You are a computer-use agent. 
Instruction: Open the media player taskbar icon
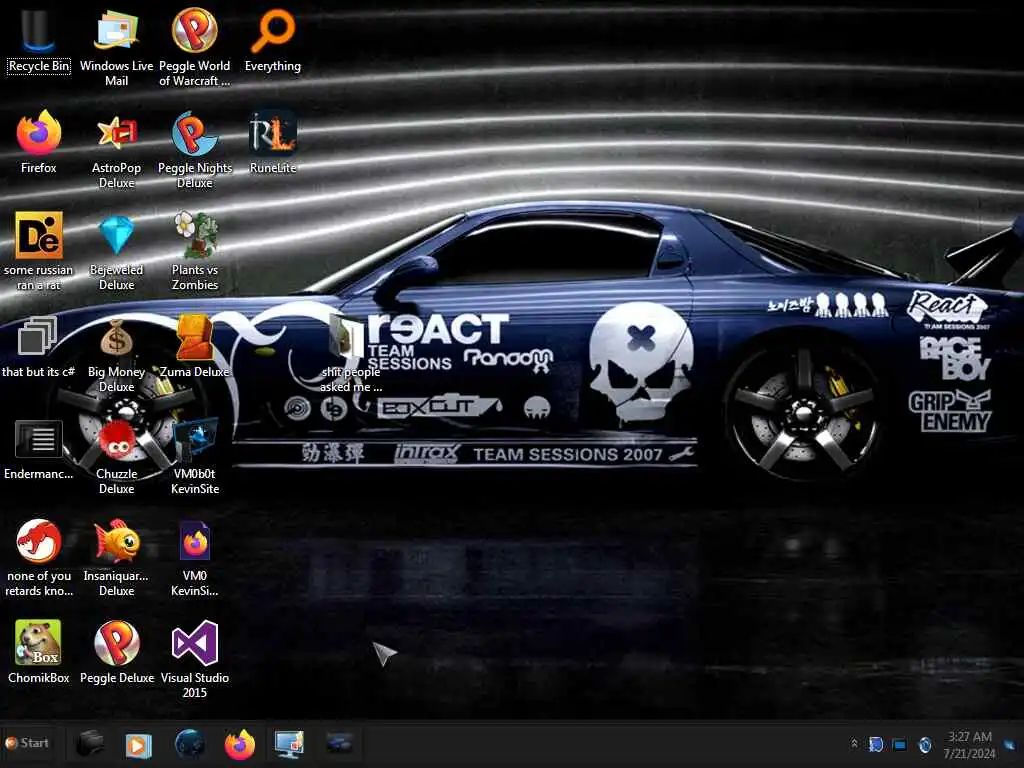coord(138,744)
